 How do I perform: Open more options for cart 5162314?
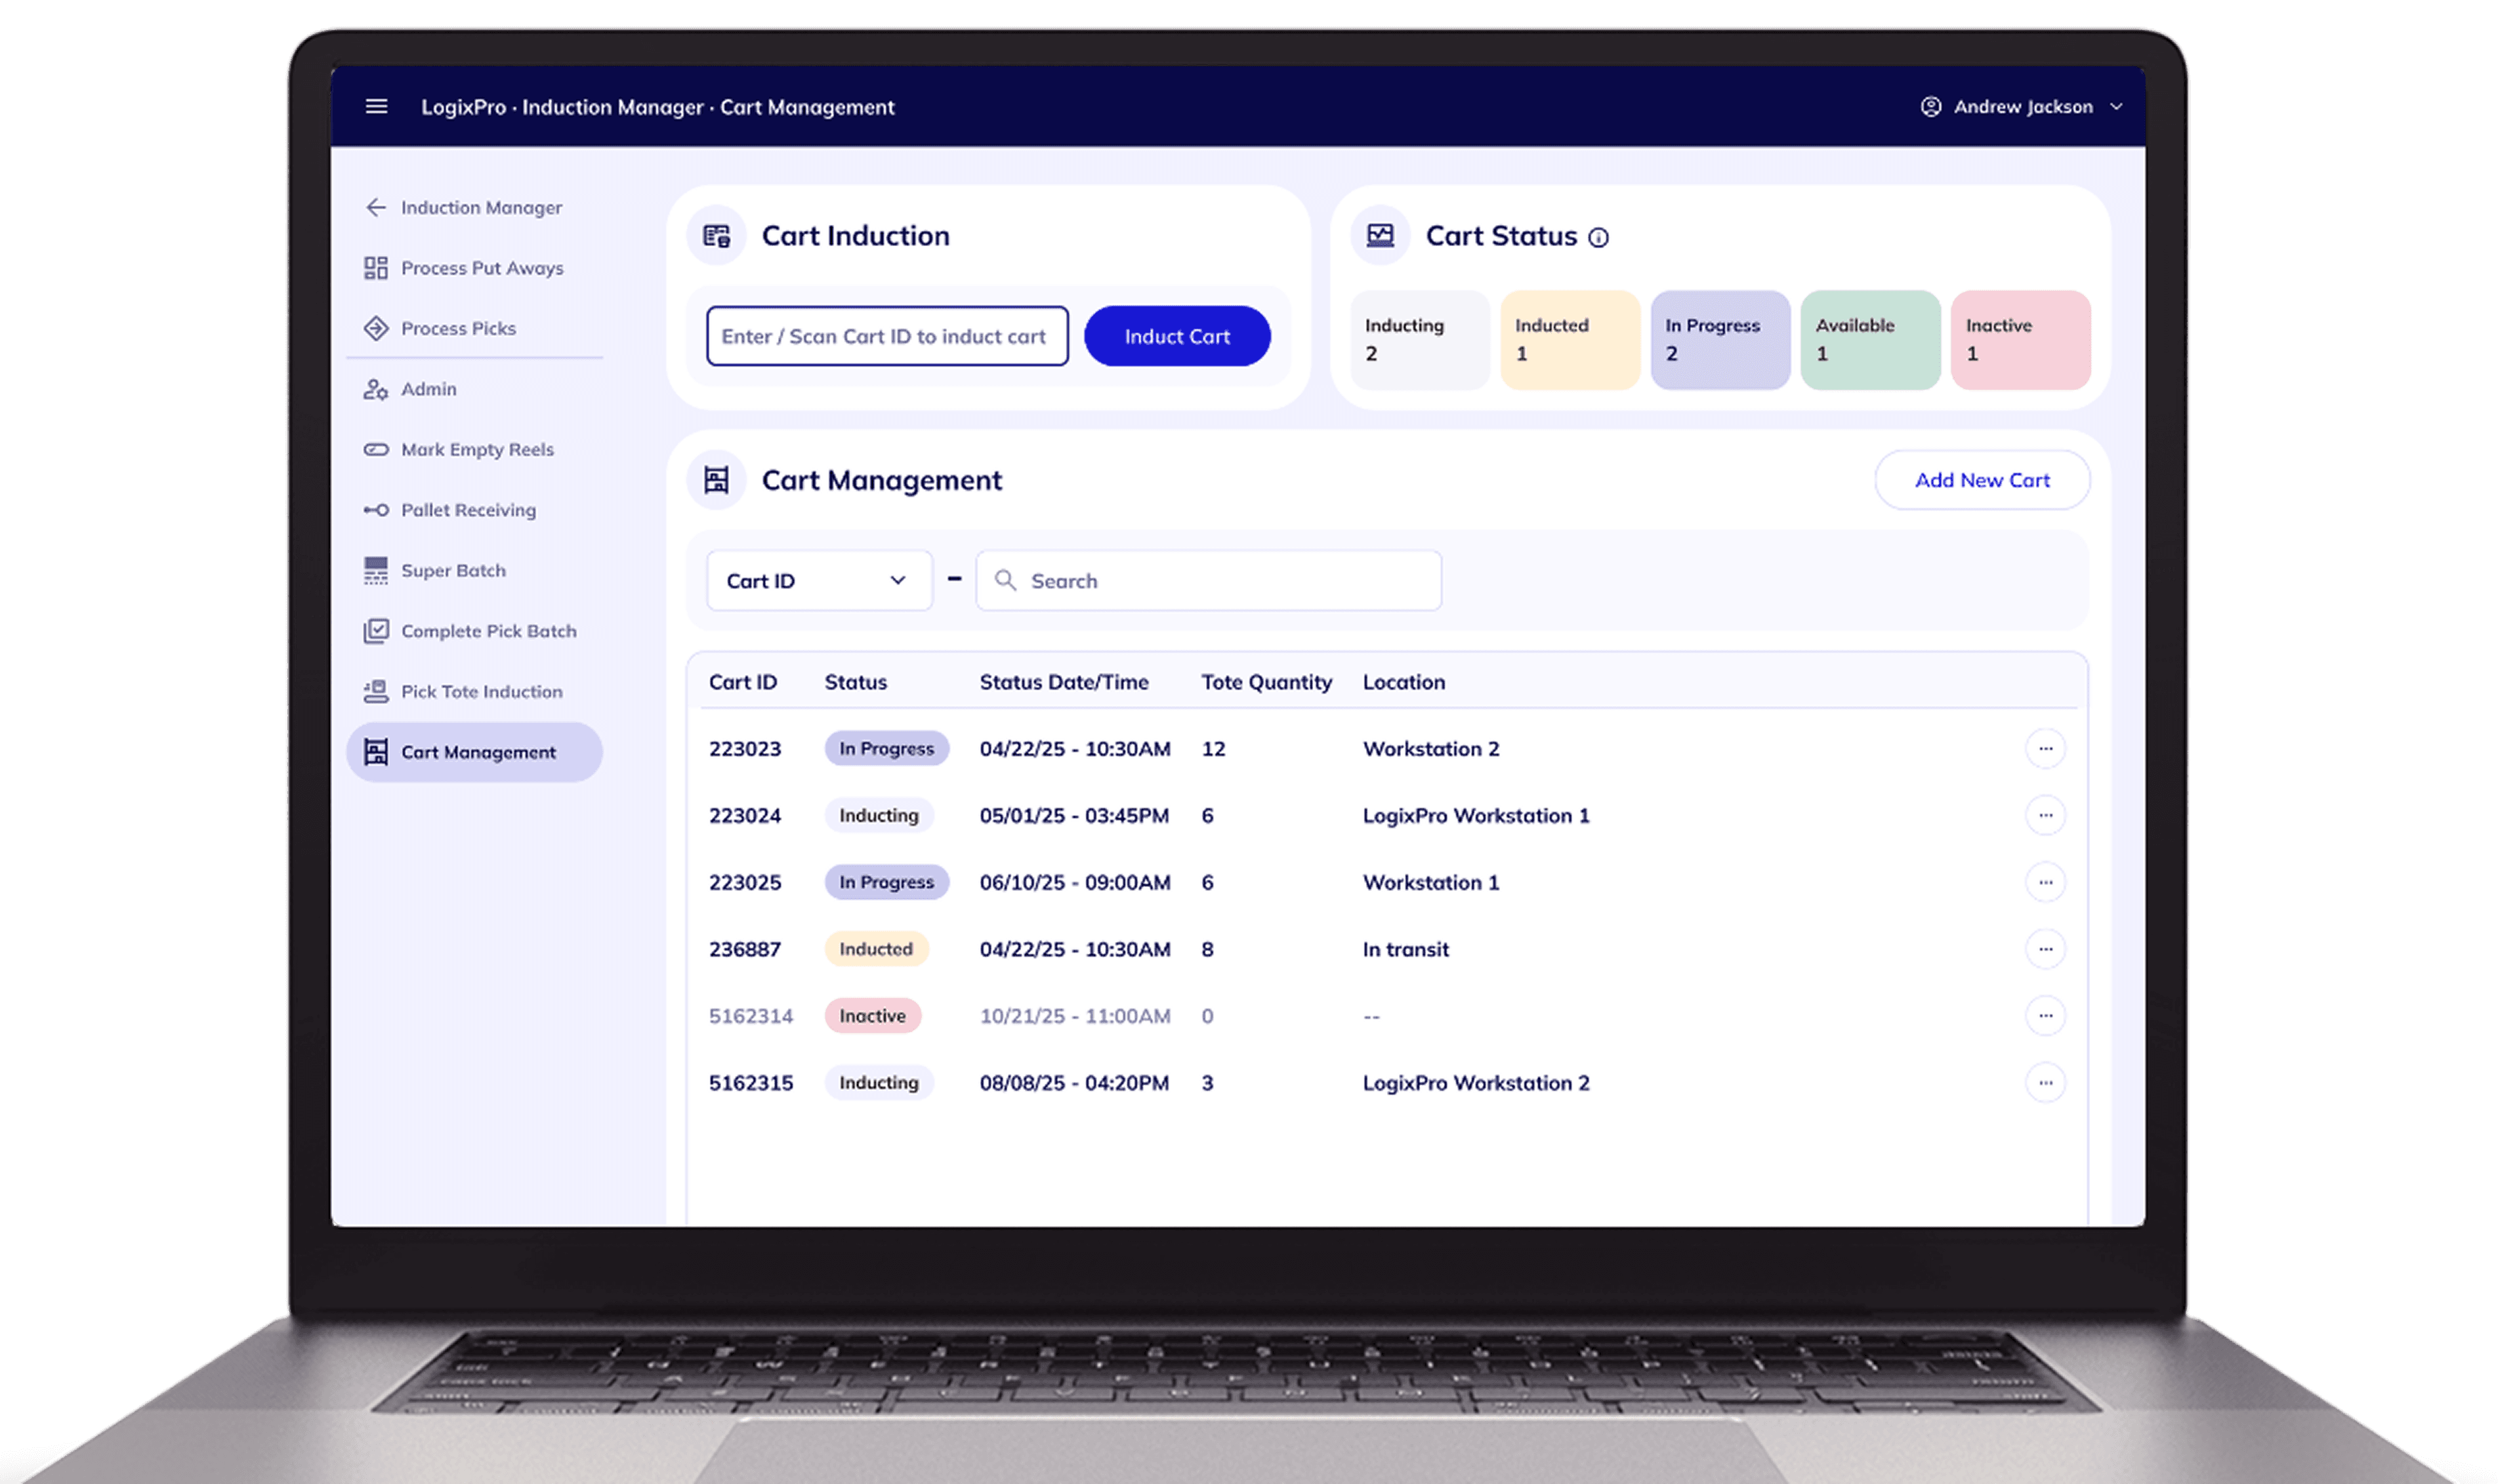[x=2045, y=1016]
